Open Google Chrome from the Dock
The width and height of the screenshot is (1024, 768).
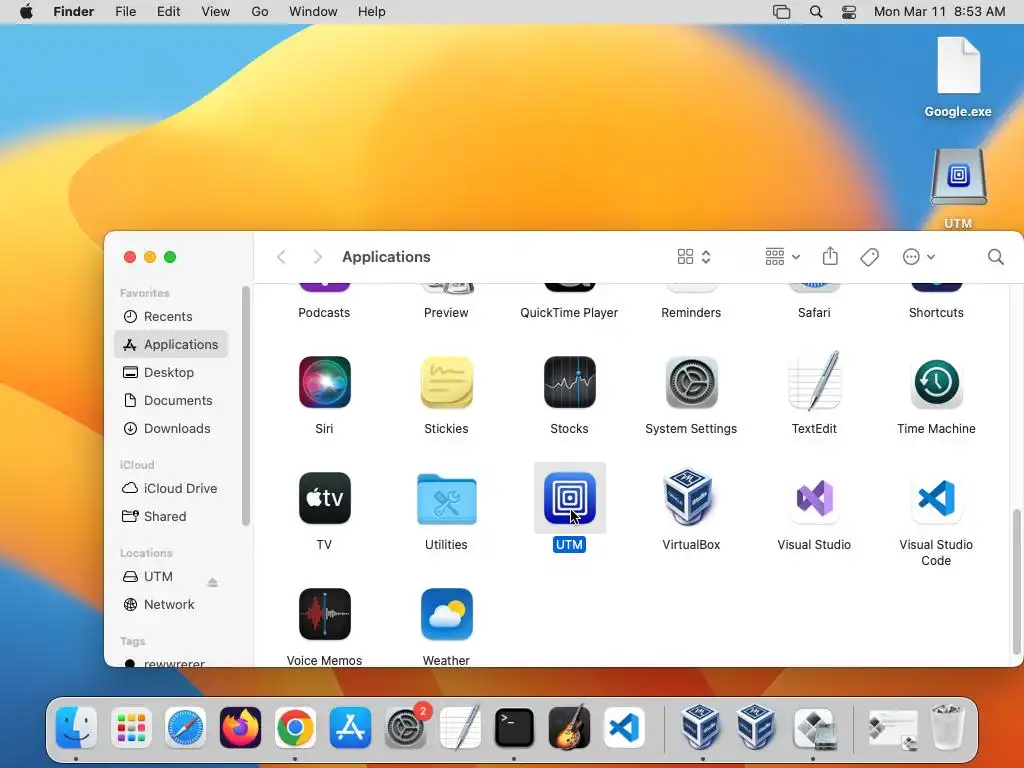click(295, 728)
